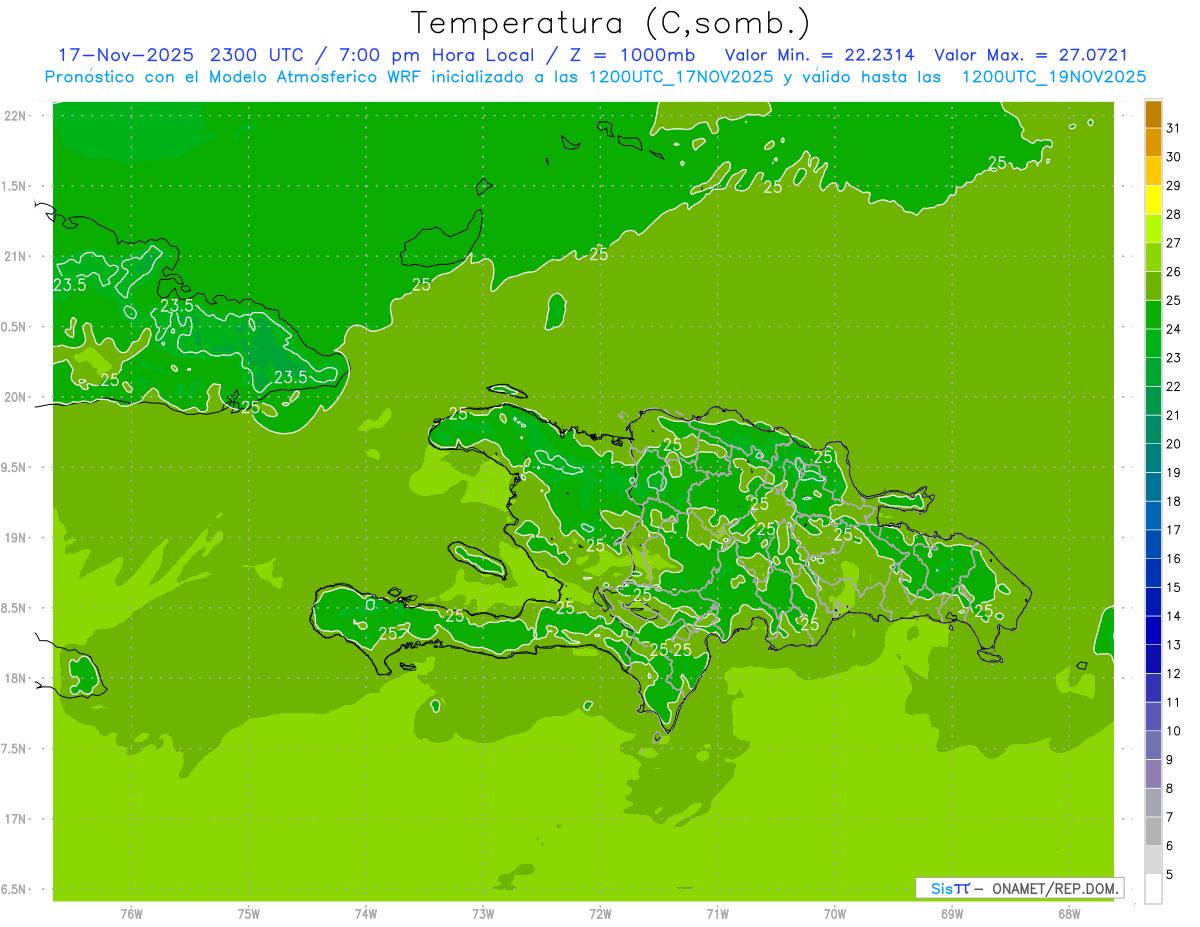Click the 18N latitude axis label
This screenshot has height=927, width=1200.
[14, 679]
